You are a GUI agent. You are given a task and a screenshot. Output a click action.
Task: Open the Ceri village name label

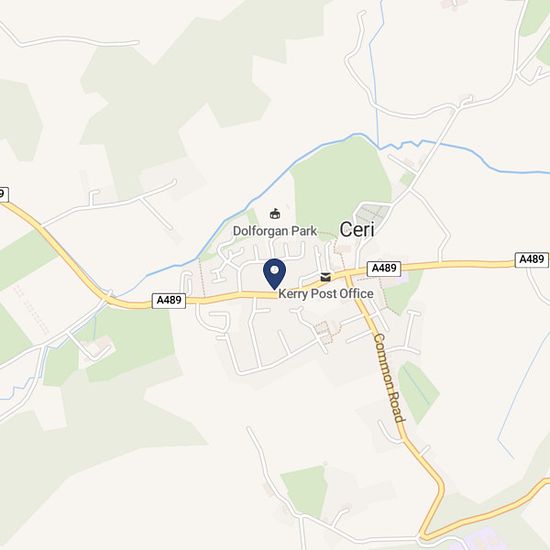click(x=357, y=230)
